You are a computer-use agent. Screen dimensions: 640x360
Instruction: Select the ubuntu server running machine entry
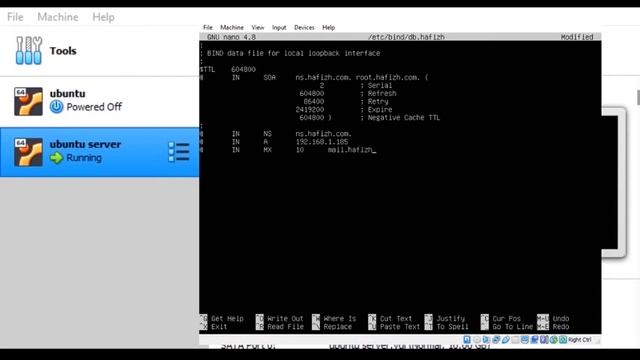[x=100, y=152]
